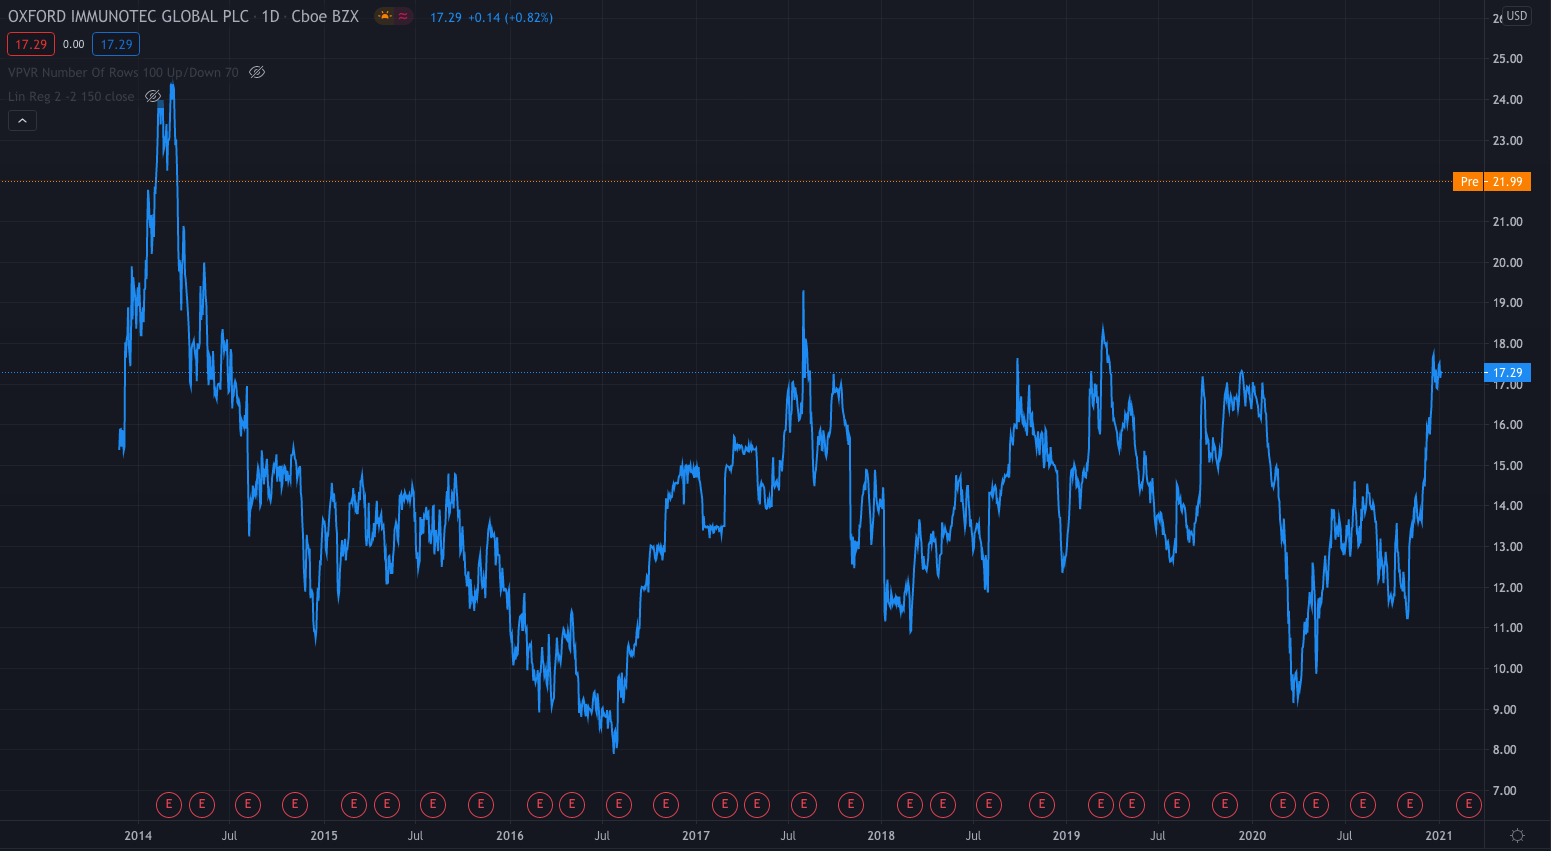Collapse the indicator legend with the chevron button
The image size is (1551, 851).
click(x=22, y=121)
